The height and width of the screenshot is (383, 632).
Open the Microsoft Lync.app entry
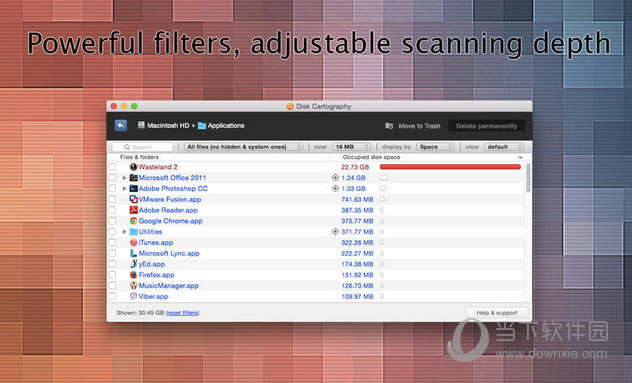coord(169,253)
